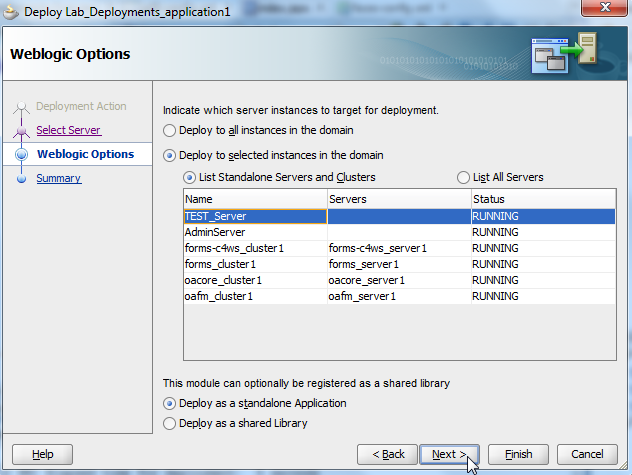Screen dimensions: 632x475
Task: Sort table by Status column header
Action: pyautogui.click(x=540, y=200)
